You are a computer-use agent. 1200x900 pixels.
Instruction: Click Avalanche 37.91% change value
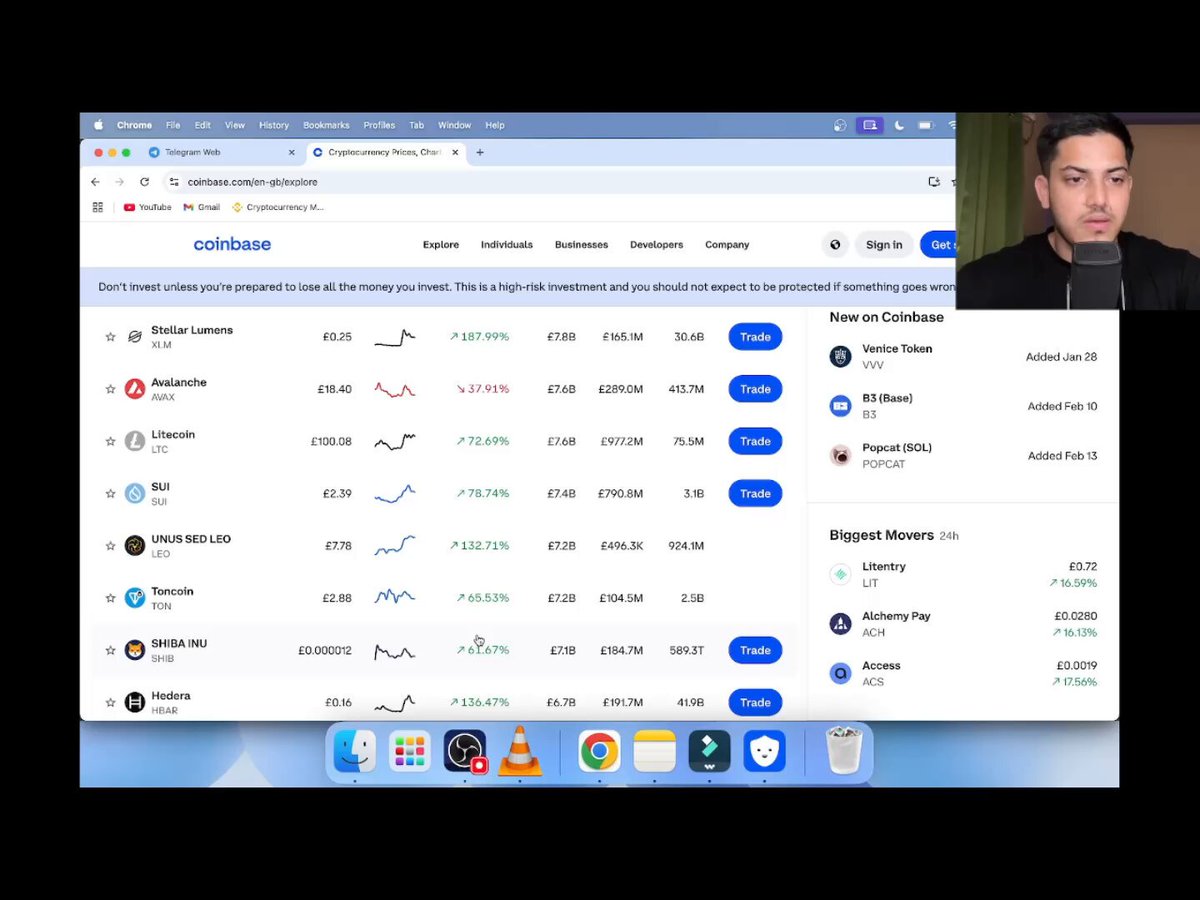point(482,389)
